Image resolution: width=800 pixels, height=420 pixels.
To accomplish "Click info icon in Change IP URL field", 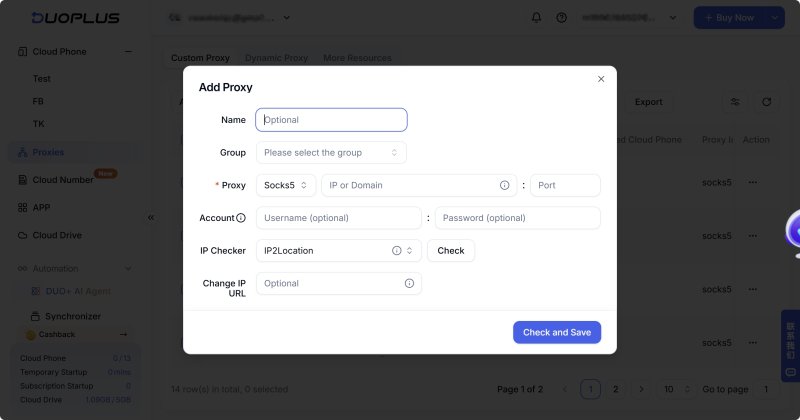I will pos(409,283).
